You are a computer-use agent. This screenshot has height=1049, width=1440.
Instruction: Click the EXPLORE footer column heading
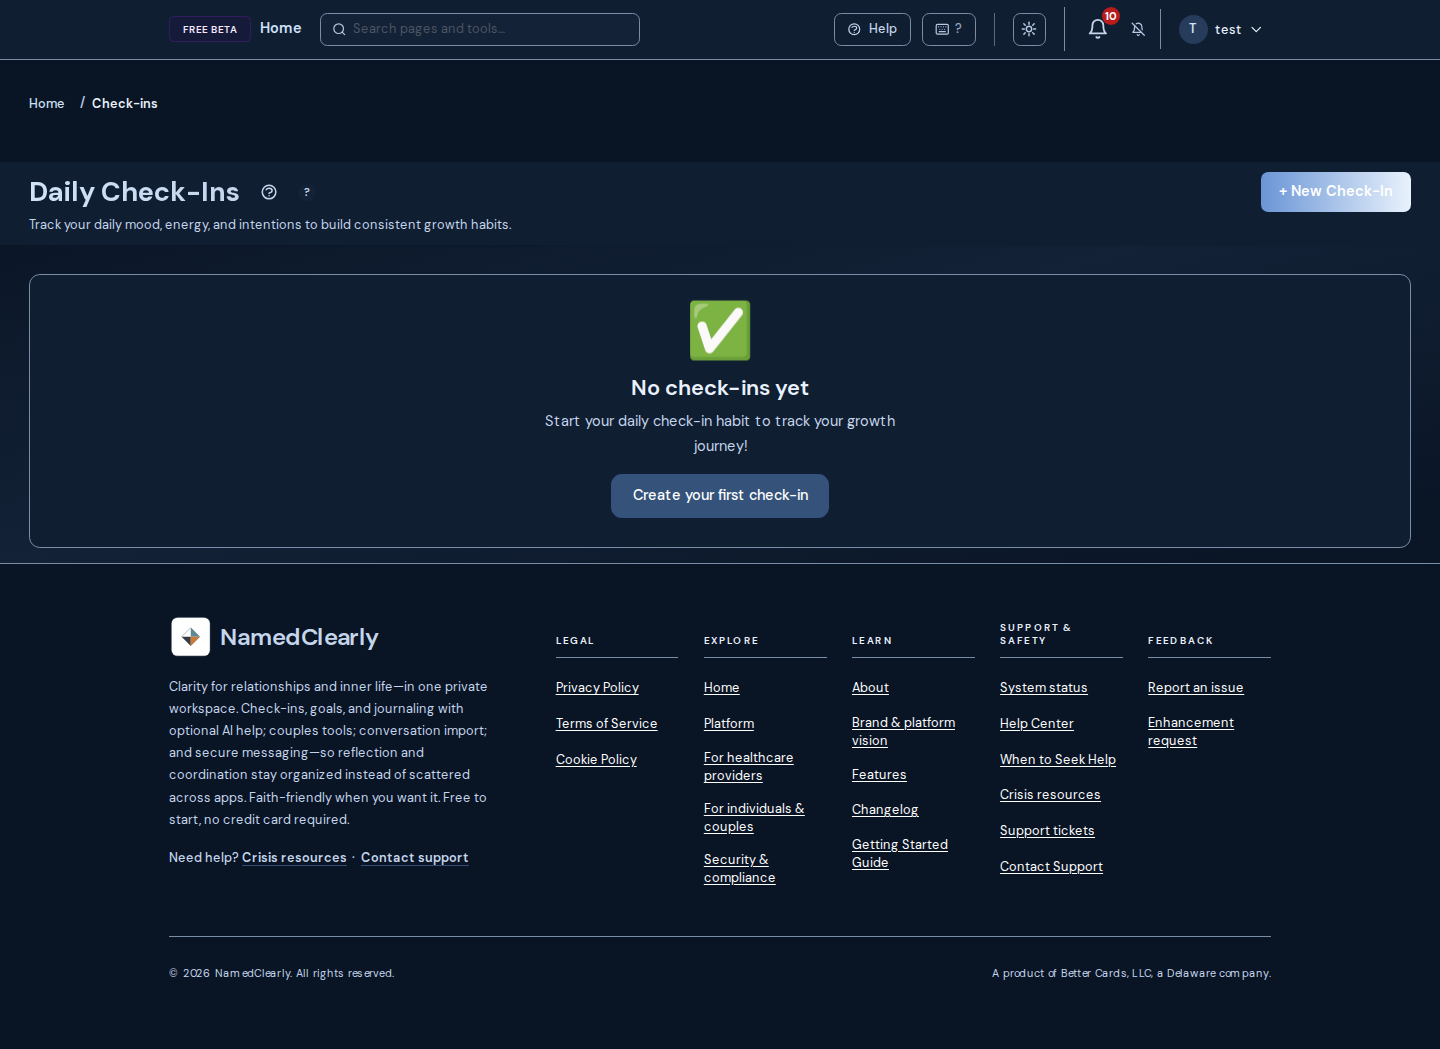pyautogui.click(x=731, y=641)
